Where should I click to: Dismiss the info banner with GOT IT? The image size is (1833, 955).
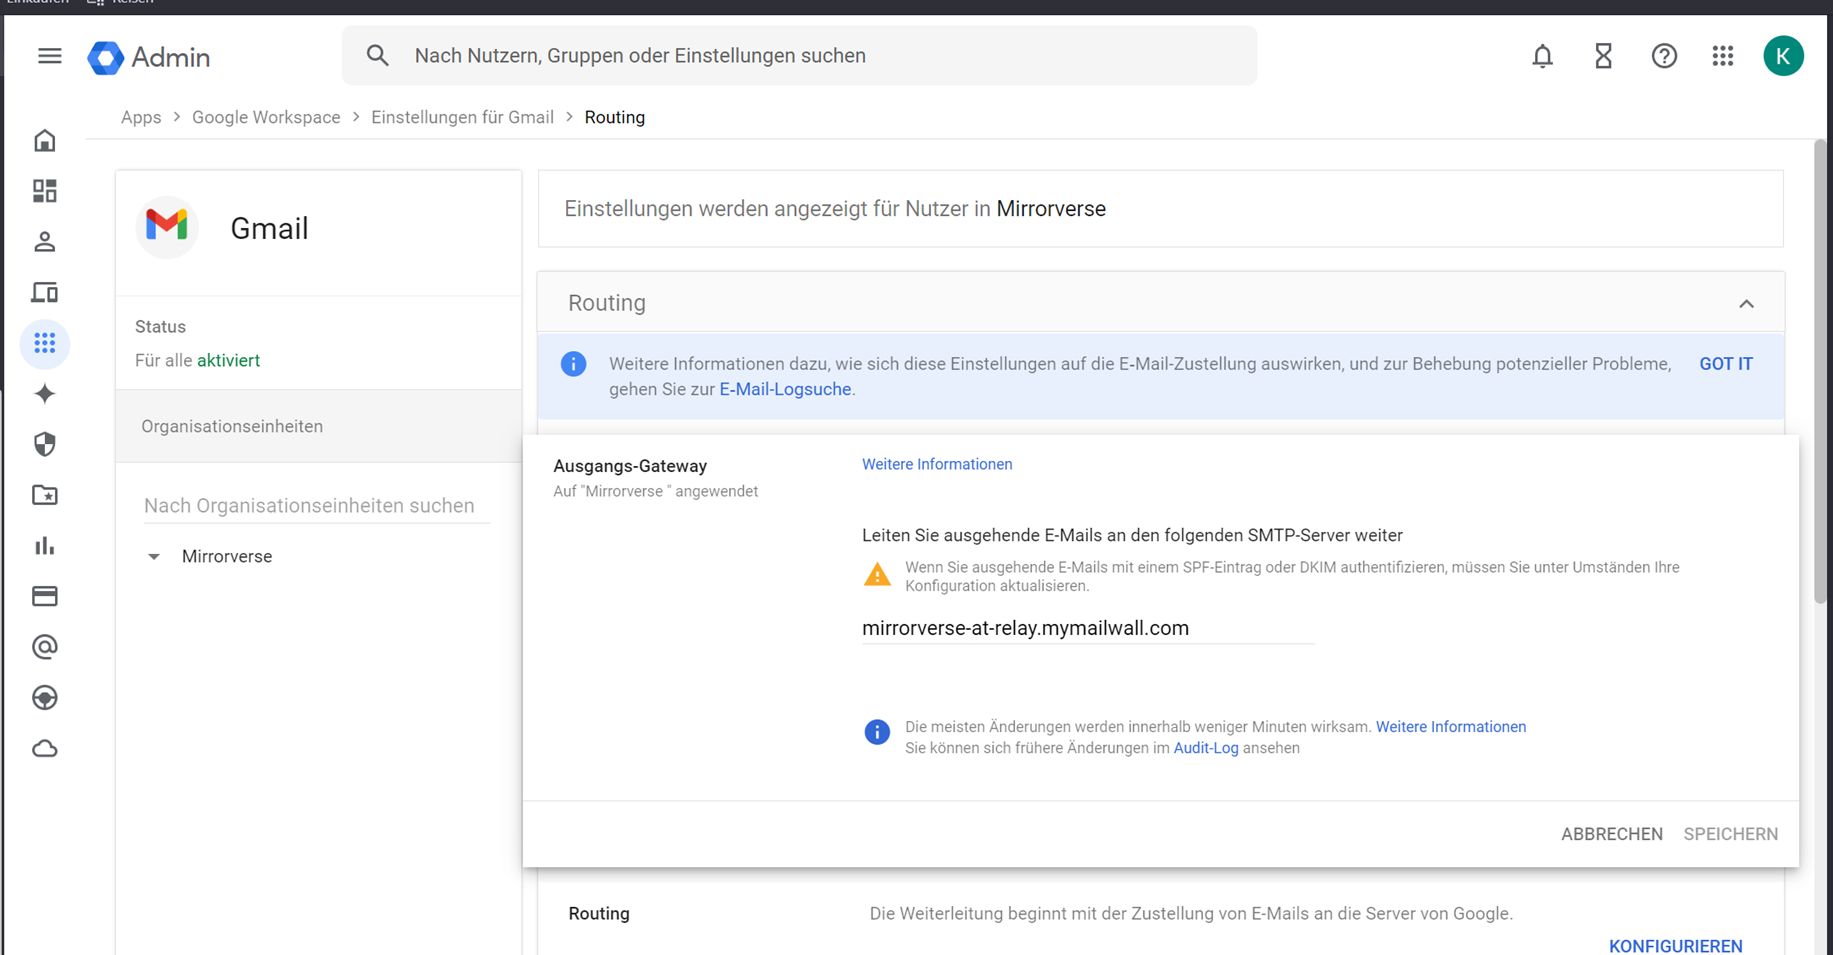1725,364
